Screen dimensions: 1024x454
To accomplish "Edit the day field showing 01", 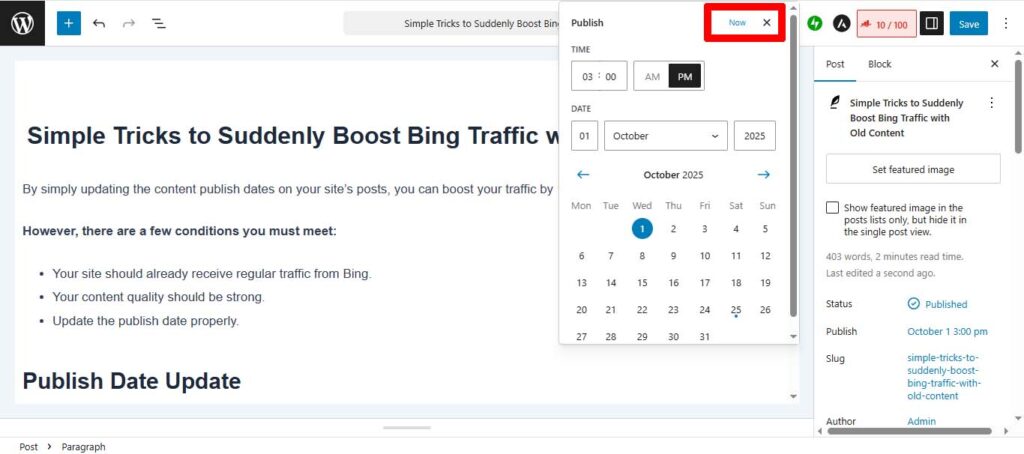I will [584, 136].
